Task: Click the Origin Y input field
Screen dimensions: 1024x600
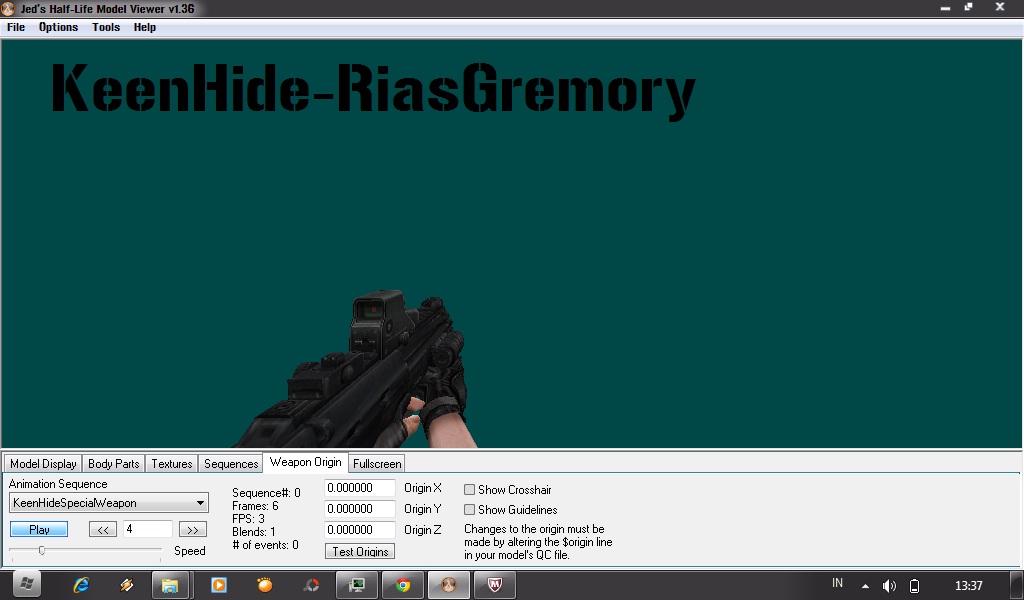Action: point(360,509)
